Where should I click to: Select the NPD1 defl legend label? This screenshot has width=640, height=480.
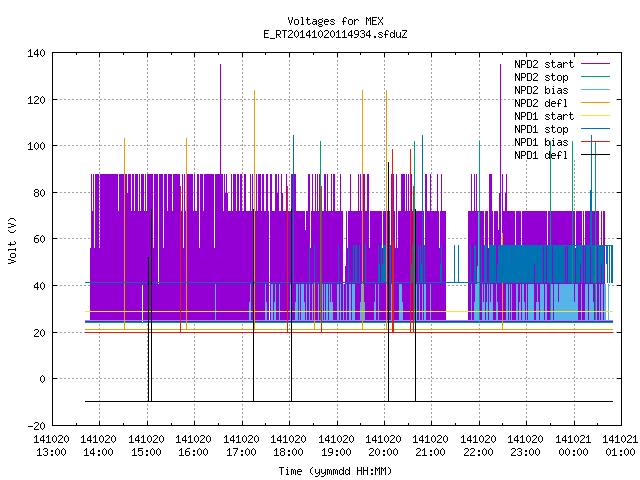tap(541, 155)
